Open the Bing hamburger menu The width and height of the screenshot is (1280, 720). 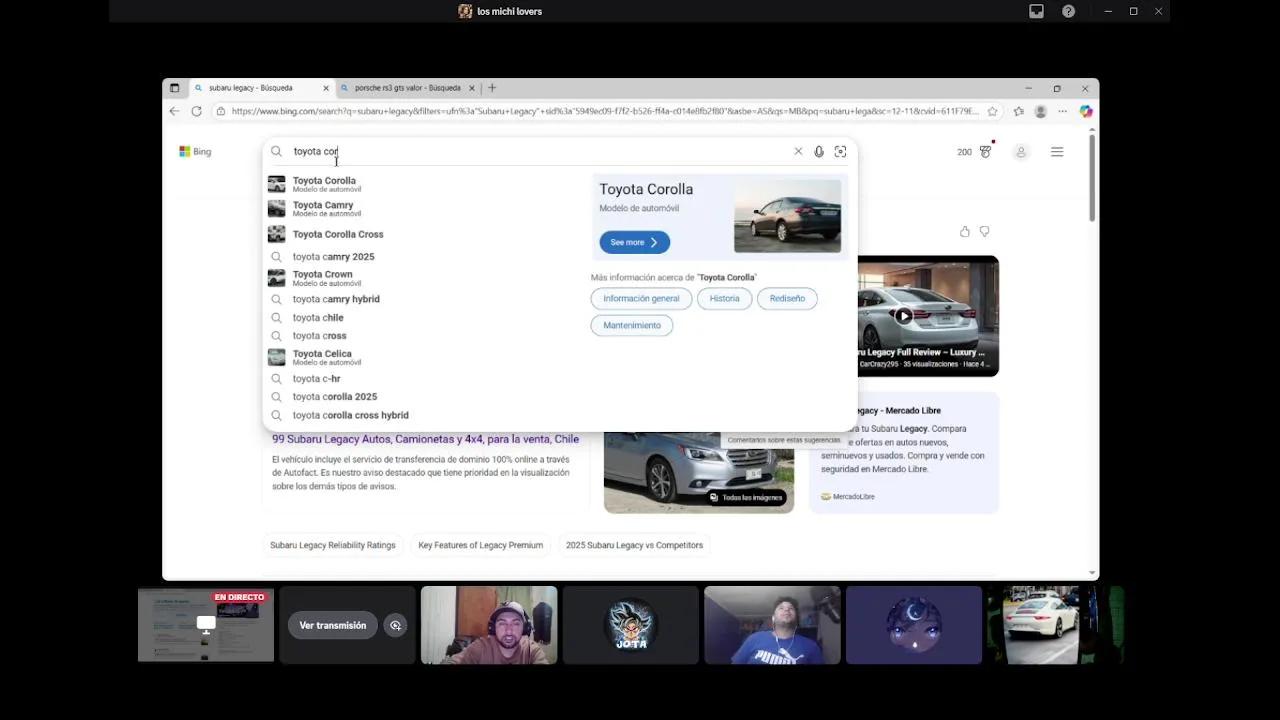tap(1057, 152)
